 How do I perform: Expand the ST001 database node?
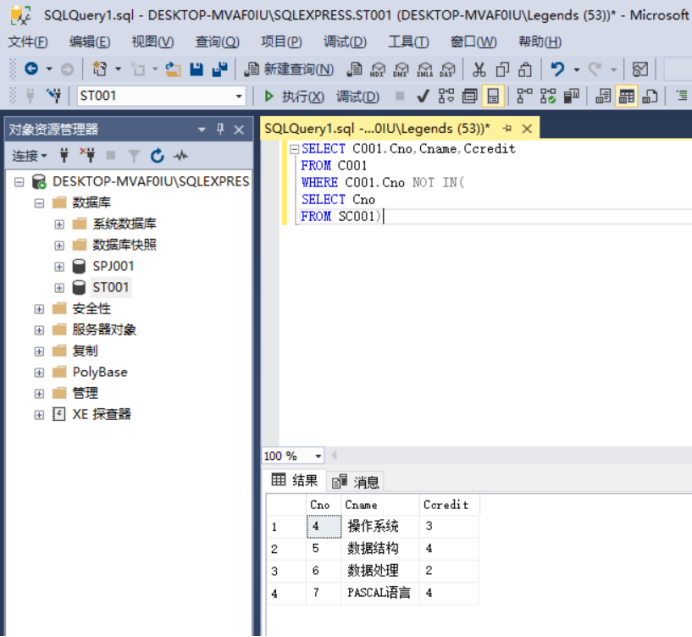59,288
